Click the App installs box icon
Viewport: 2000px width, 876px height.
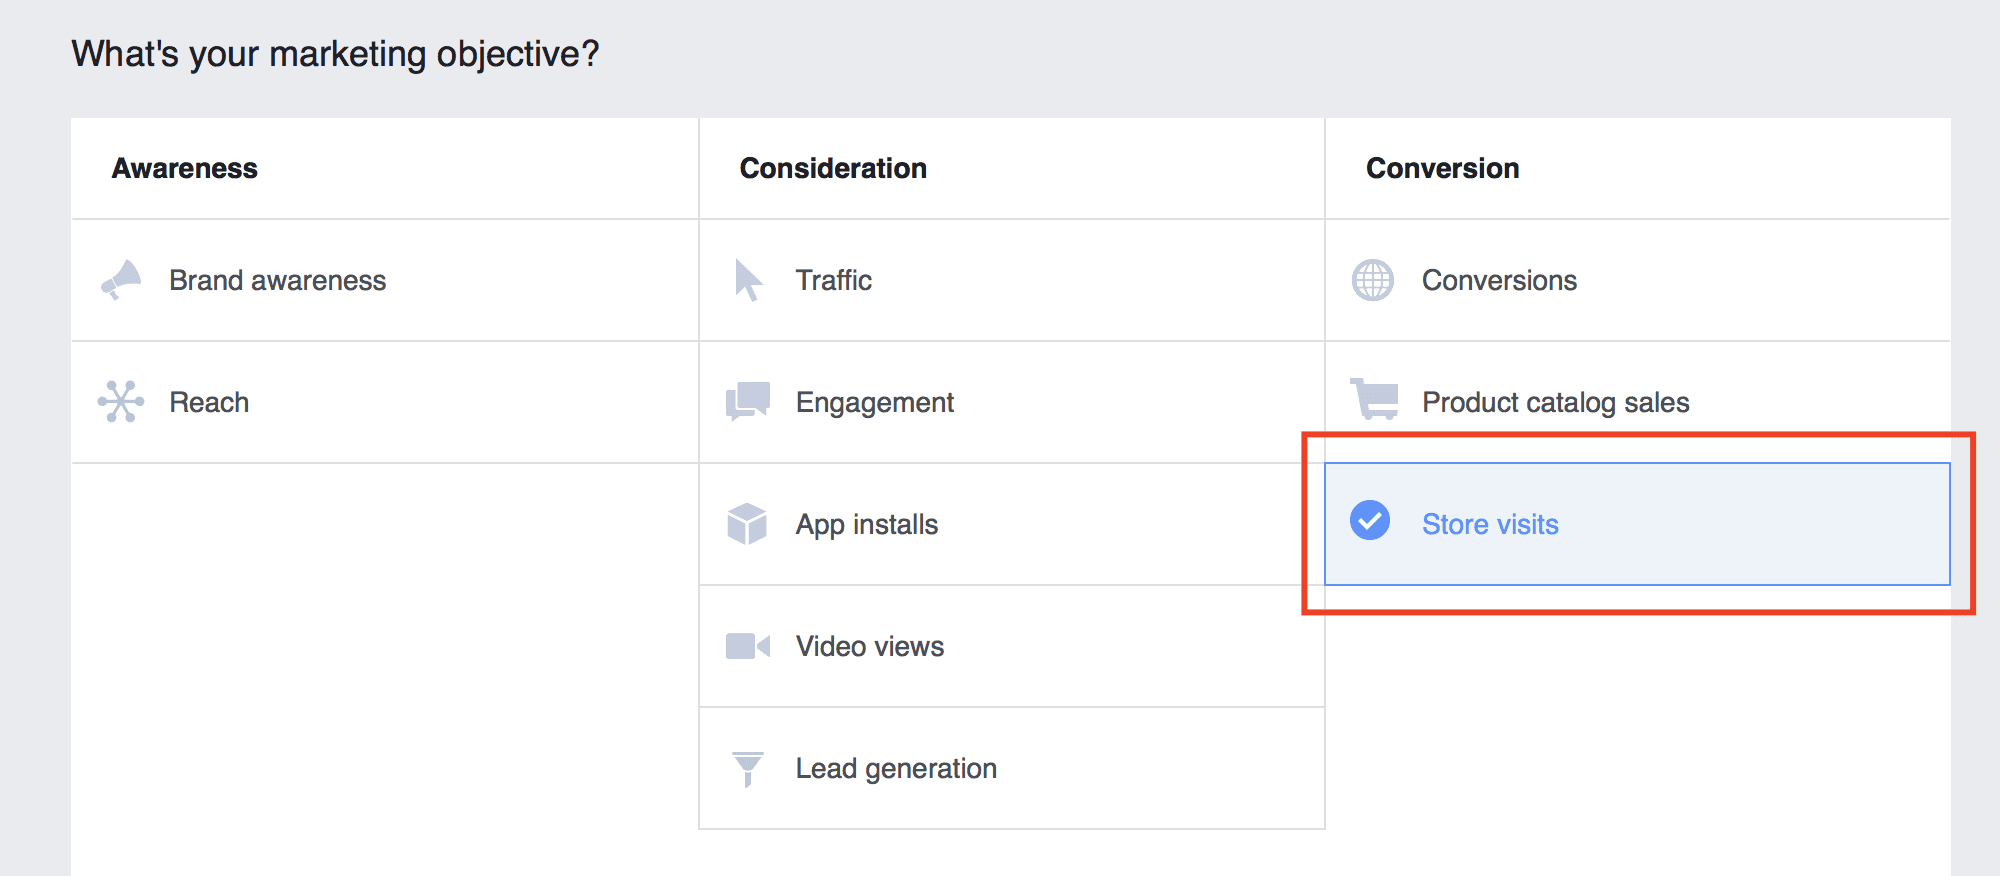pos(747,524)
